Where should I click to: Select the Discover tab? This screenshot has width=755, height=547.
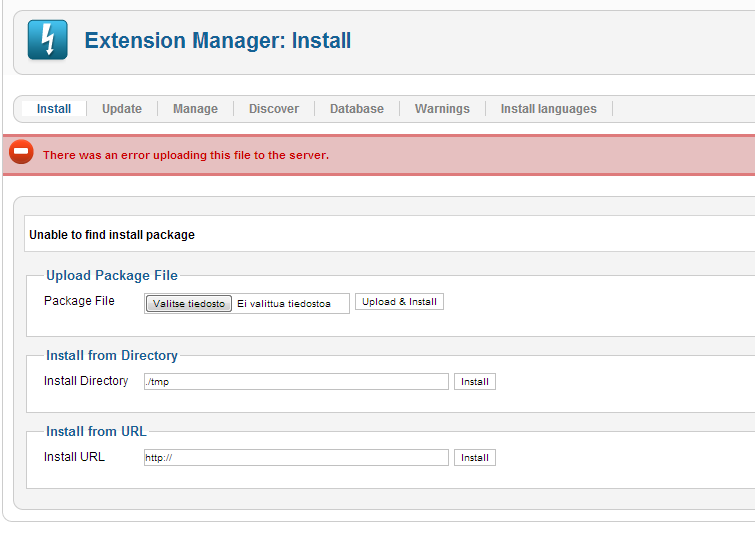[274, 109]
